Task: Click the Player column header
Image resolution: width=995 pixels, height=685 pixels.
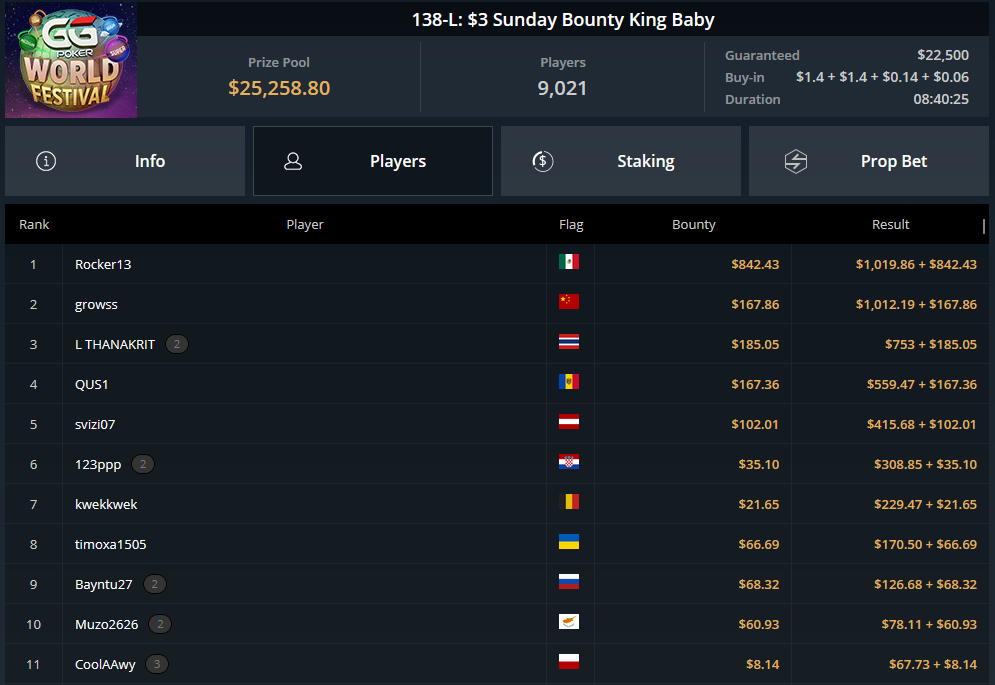Action: click(x=305, y=225)
